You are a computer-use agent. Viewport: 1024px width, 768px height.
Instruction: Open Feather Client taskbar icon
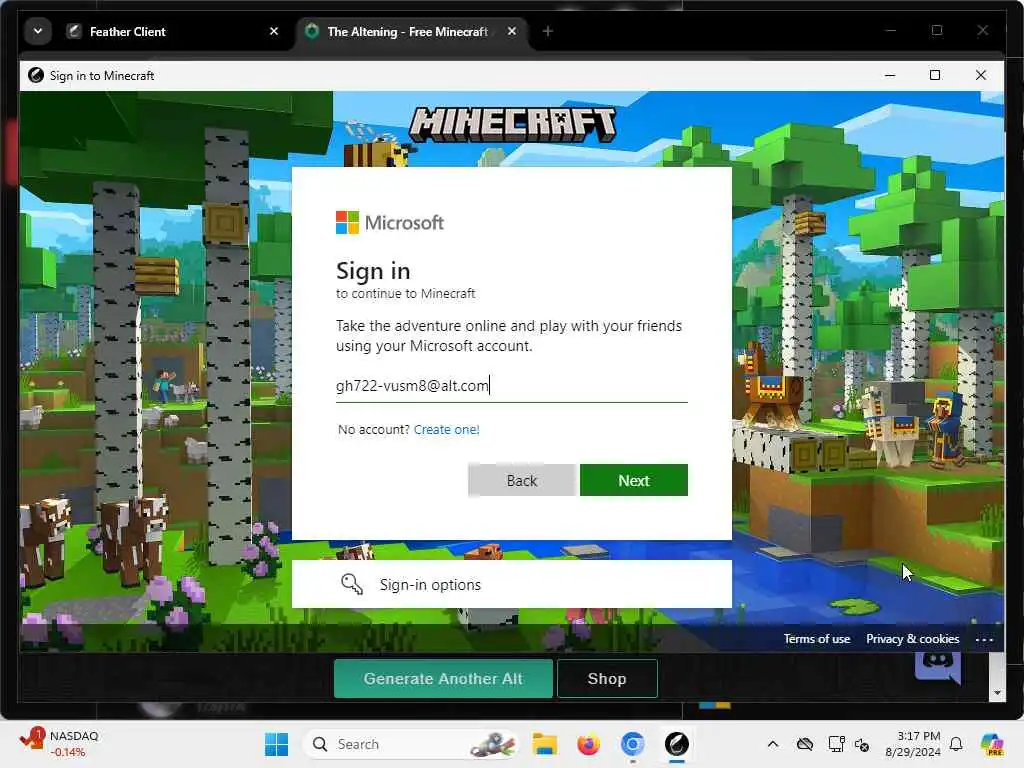[x=677, y=744]
